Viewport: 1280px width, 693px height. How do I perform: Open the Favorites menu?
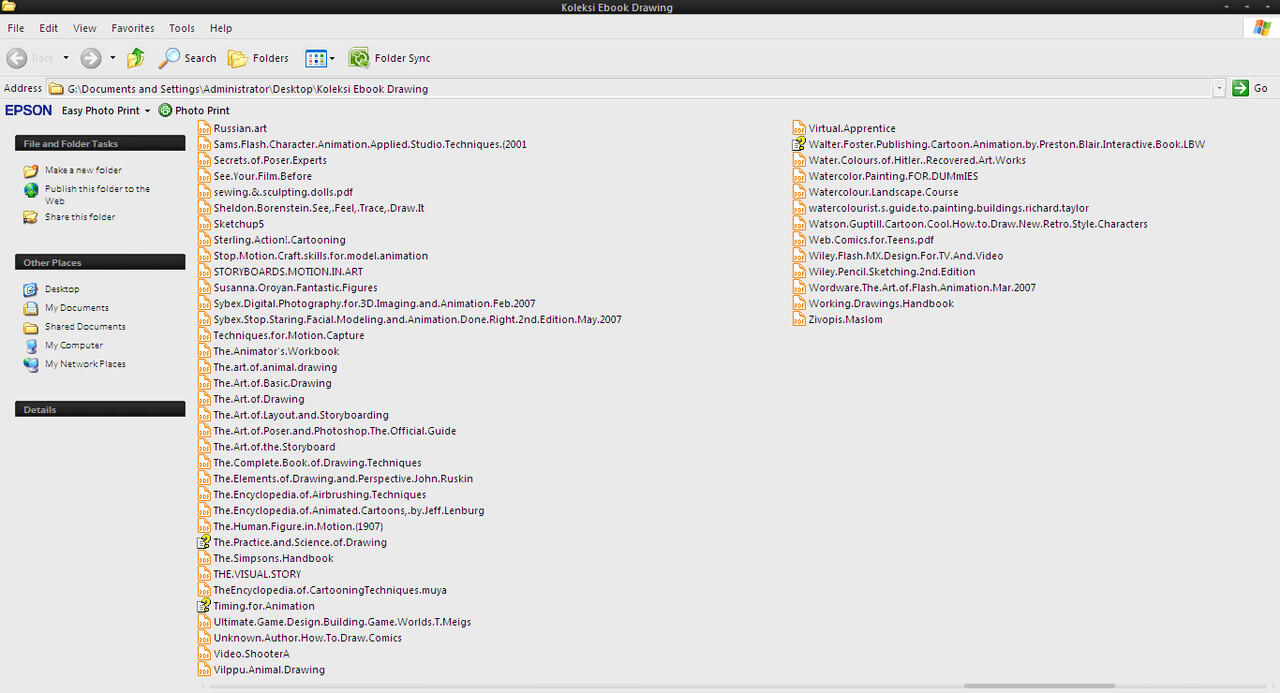pos(133,28)
